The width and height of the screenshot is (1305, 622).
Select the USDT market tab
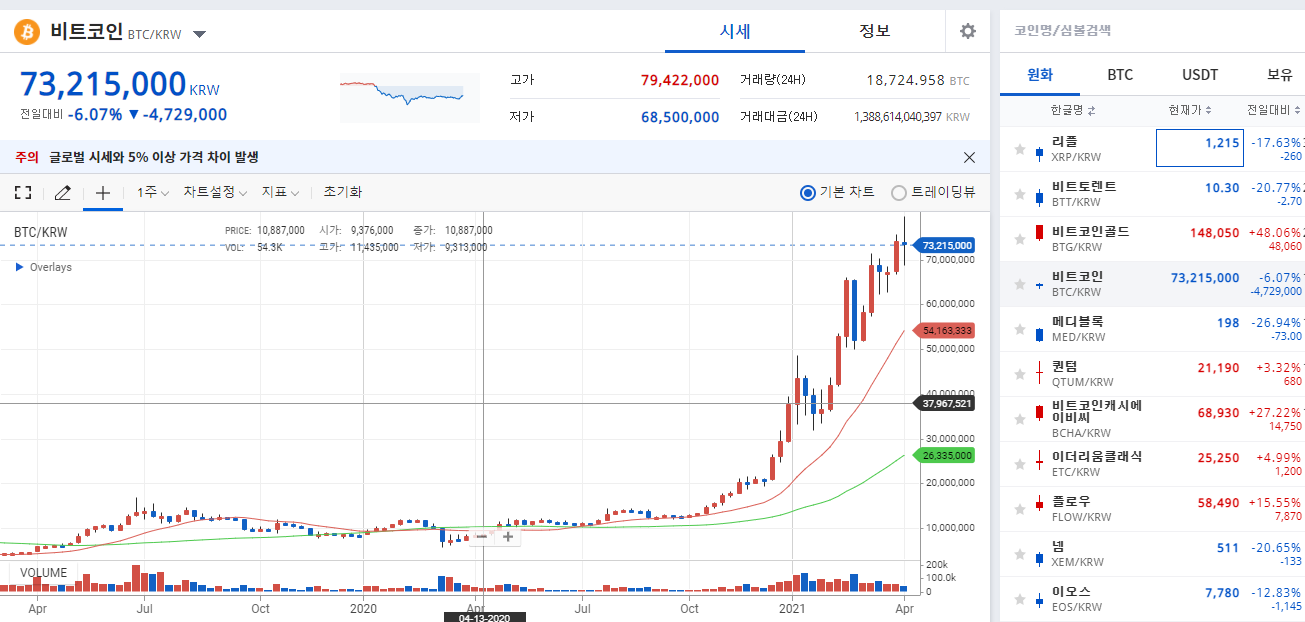pyautogui.click(x=1200, y=74)
